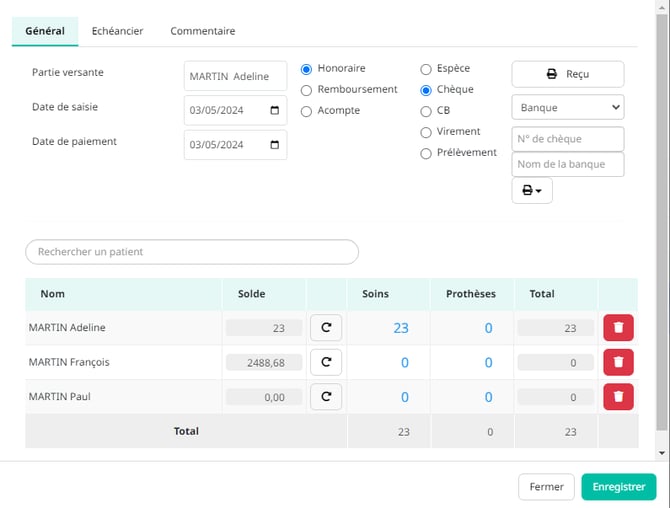This screenshot has height=508, width=670.
Task: Click the Rechercher un patient search field
Action: (x=192, y=252)
